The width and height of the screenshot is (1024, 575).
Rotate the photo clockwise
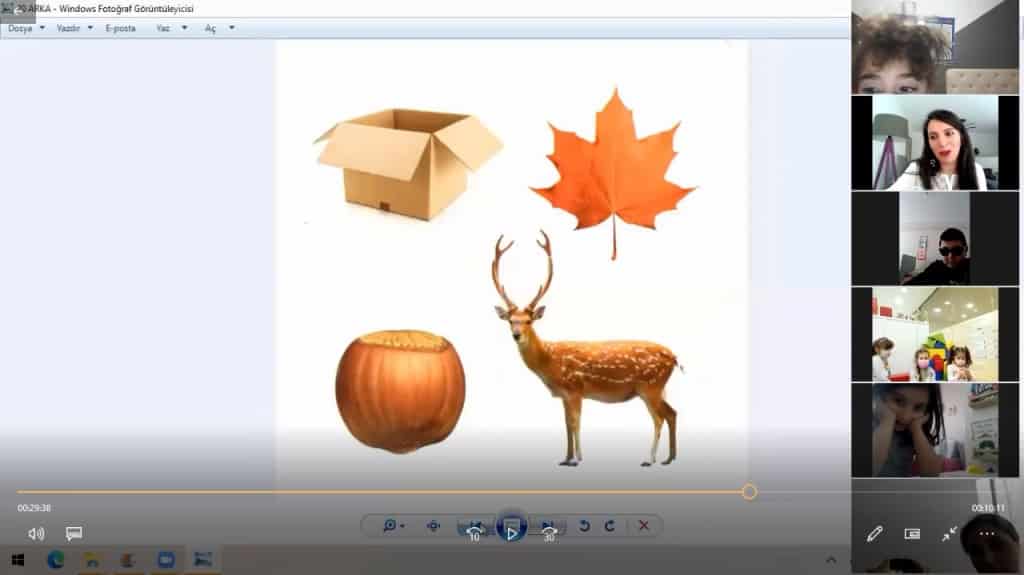pos(609,525)
